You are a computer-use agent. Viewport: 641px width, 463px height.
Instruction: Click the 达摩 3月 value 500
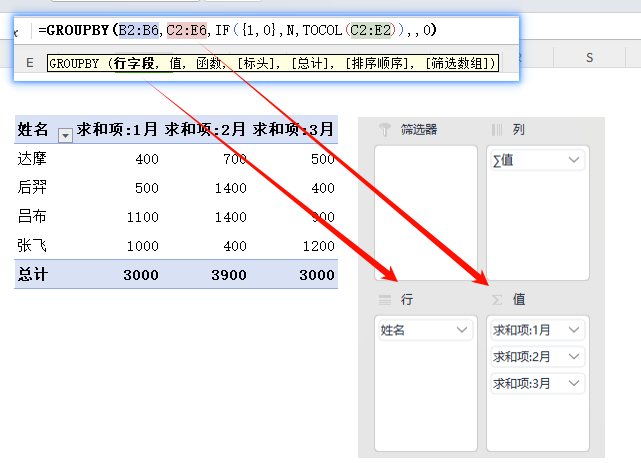(323, 159)
